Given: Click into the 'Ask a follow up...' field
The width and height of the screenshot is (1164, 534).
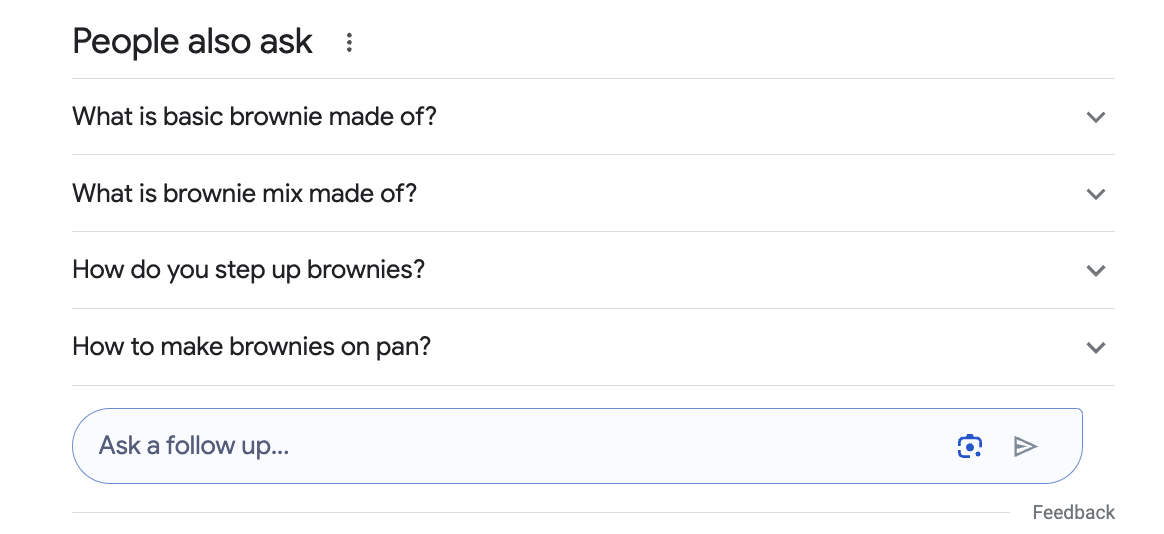Looking at the screenshot, I should click(x=520, y=446).
